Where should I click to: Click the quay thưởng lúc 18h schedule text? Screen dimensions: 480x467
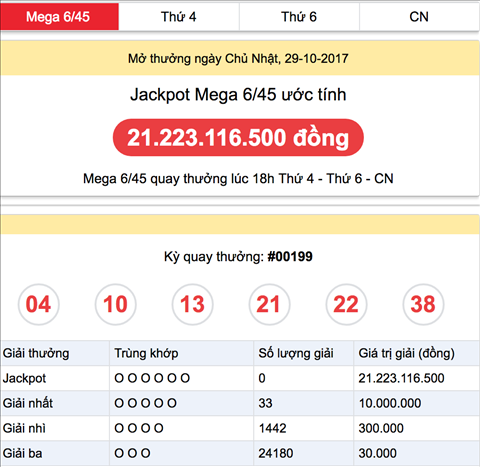[x=238, y=179]
